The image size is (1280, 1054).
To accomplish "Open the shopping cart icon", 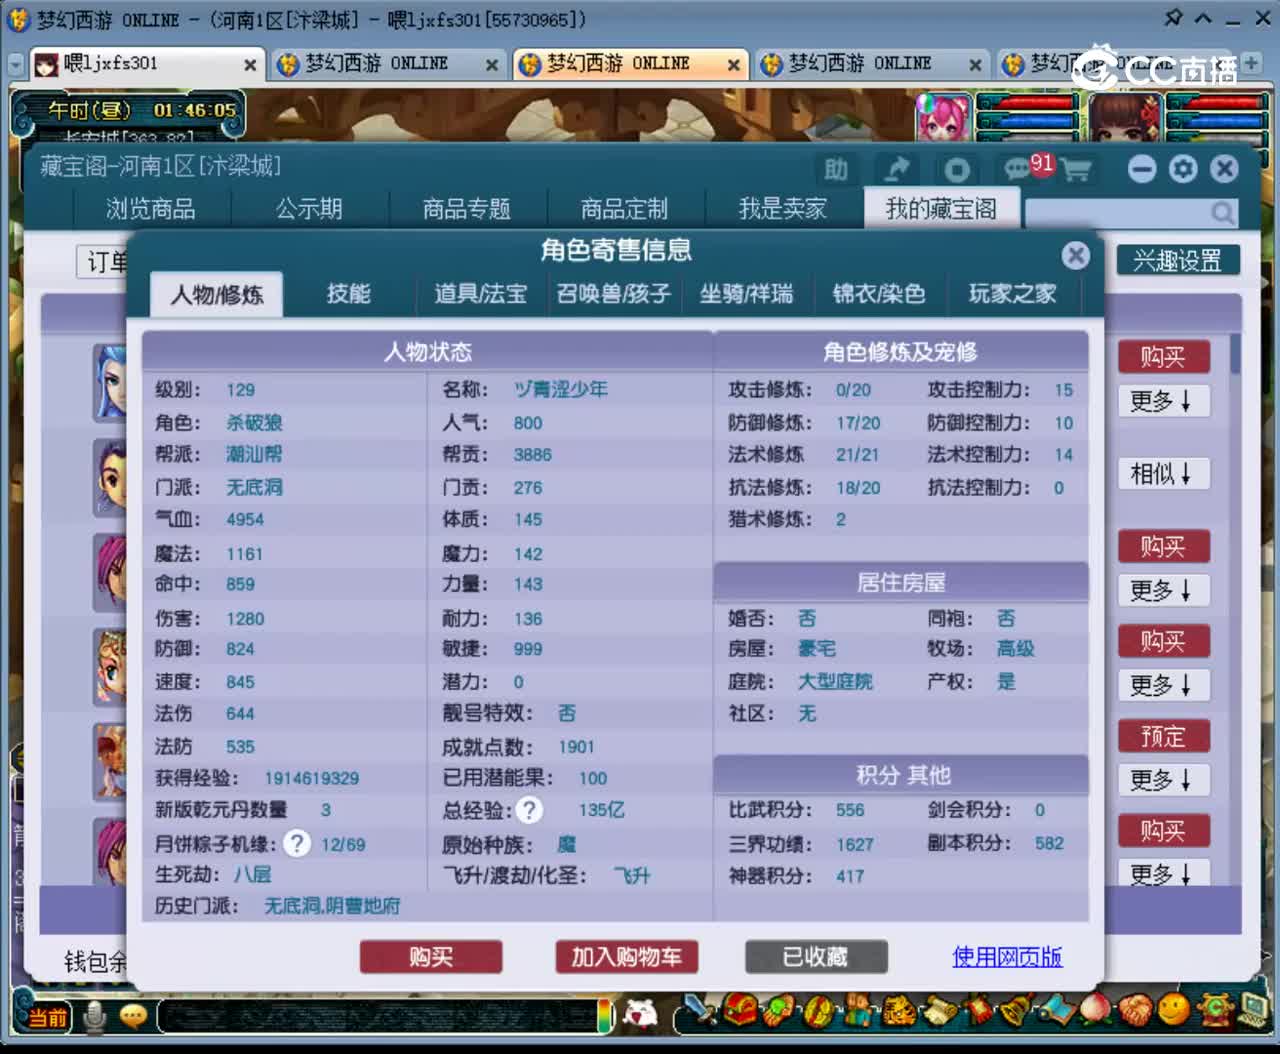I will (1076, 170).
